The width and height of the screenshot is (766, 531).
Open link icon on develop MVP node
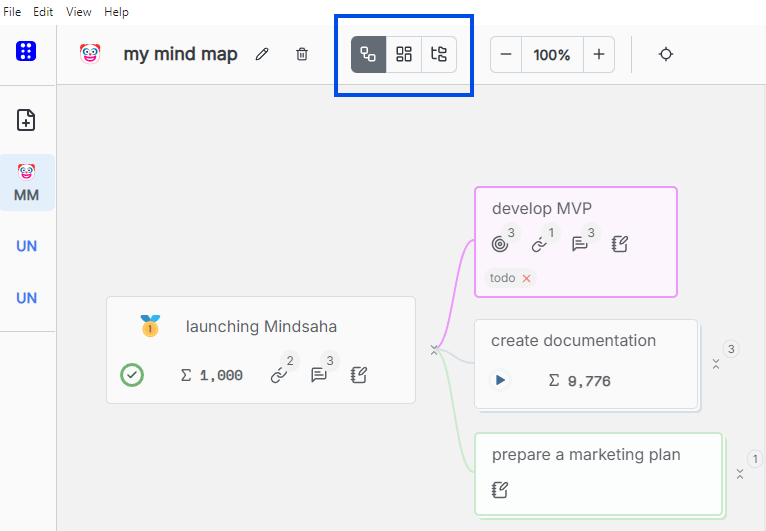540,243
